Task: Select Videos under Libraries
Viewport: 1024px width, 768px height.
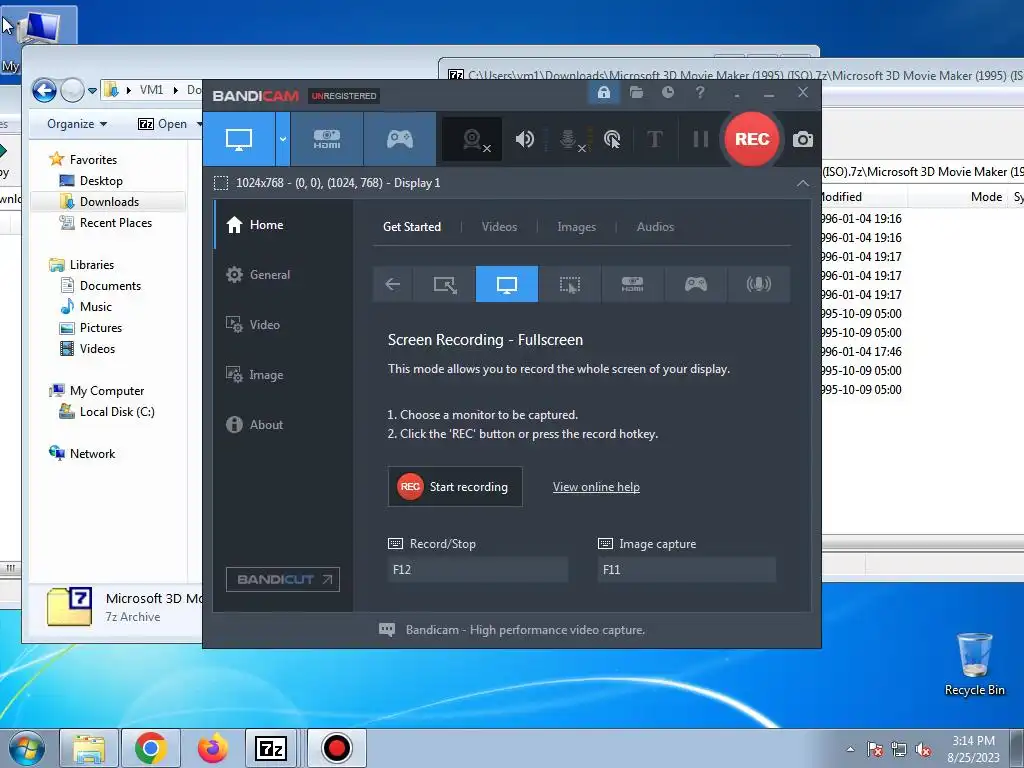Action: [97, 349]
